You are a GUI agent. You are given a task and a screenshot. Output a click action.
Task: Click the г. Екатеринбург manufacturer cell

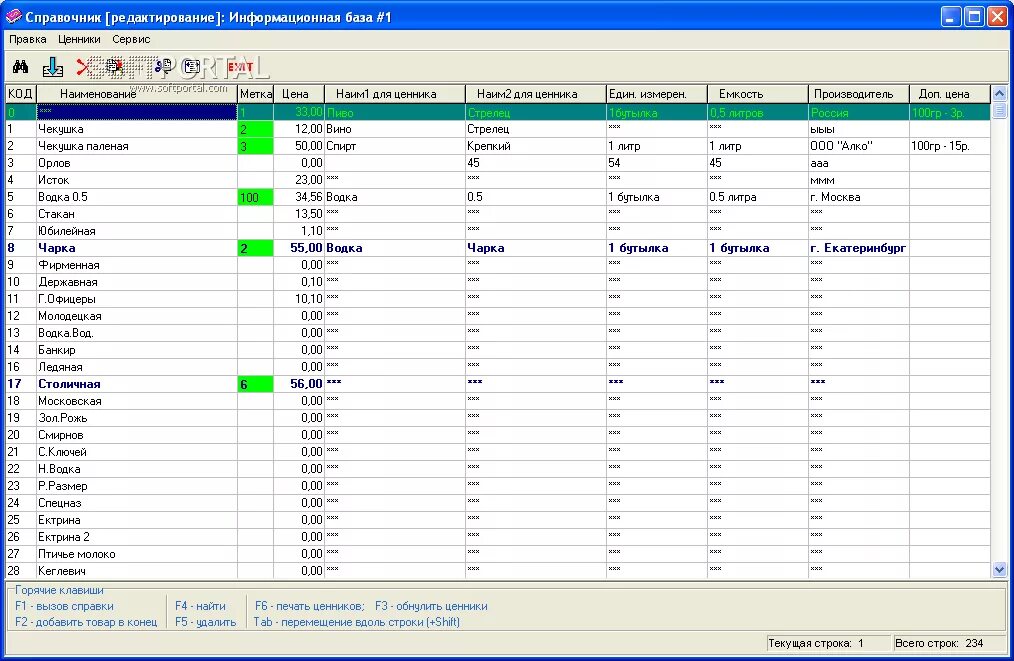[x=858, y=248]
